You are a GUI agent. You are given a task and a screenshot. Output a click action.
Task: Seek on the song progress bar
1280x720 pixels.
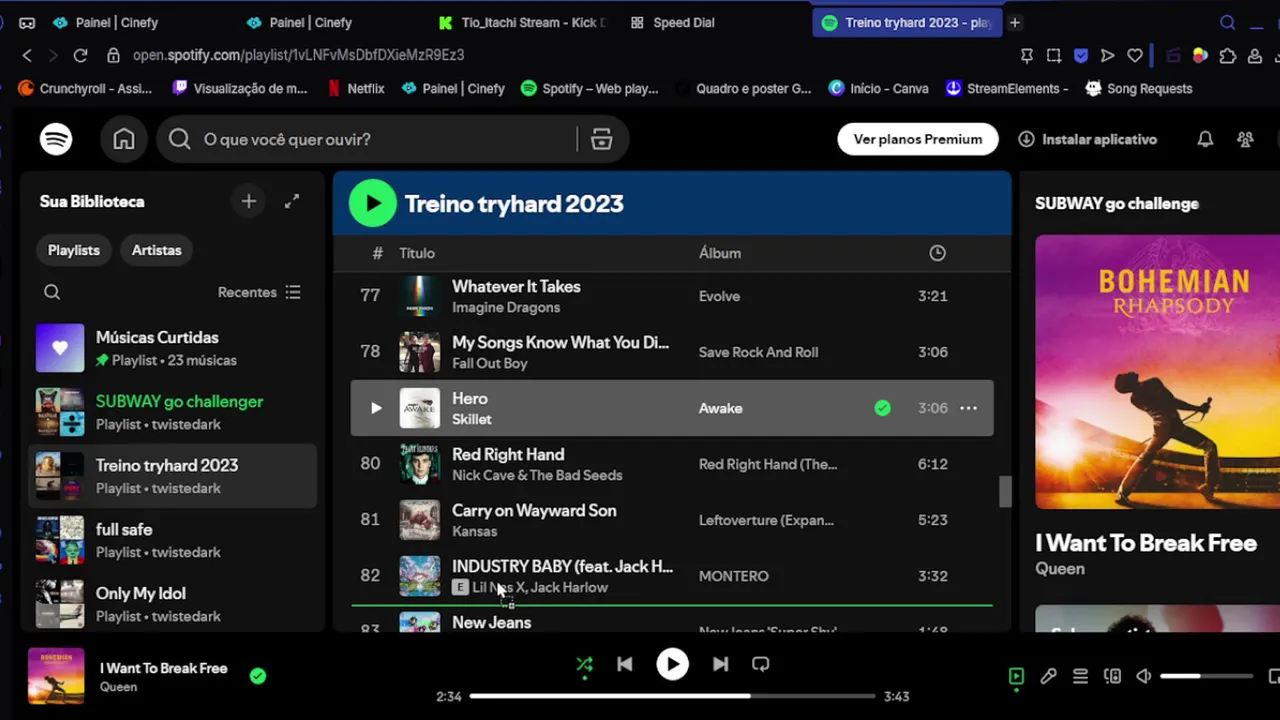click(672, 696)
